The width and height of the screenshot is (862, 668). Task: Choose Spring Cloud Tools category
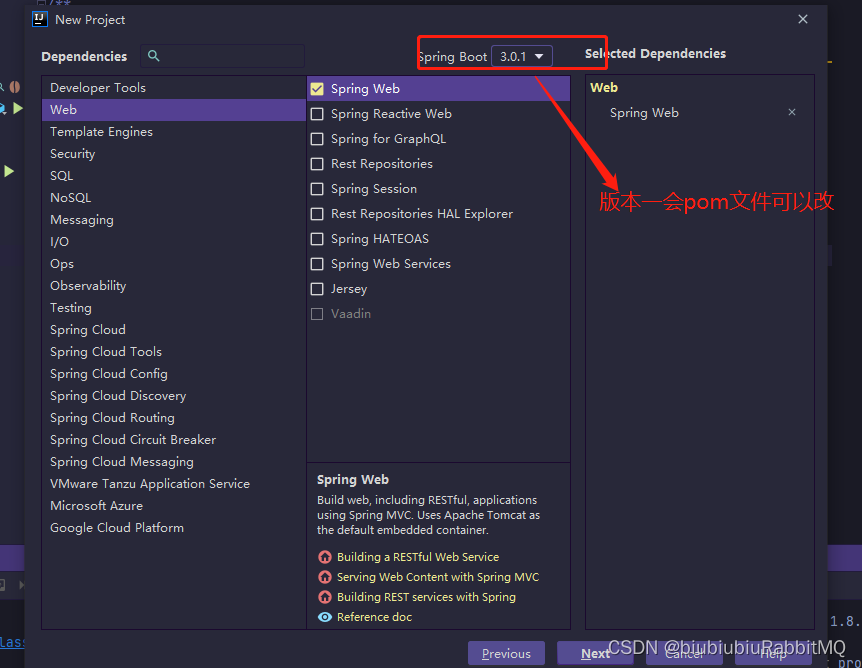pyautogui.click(x=174, y=351)
